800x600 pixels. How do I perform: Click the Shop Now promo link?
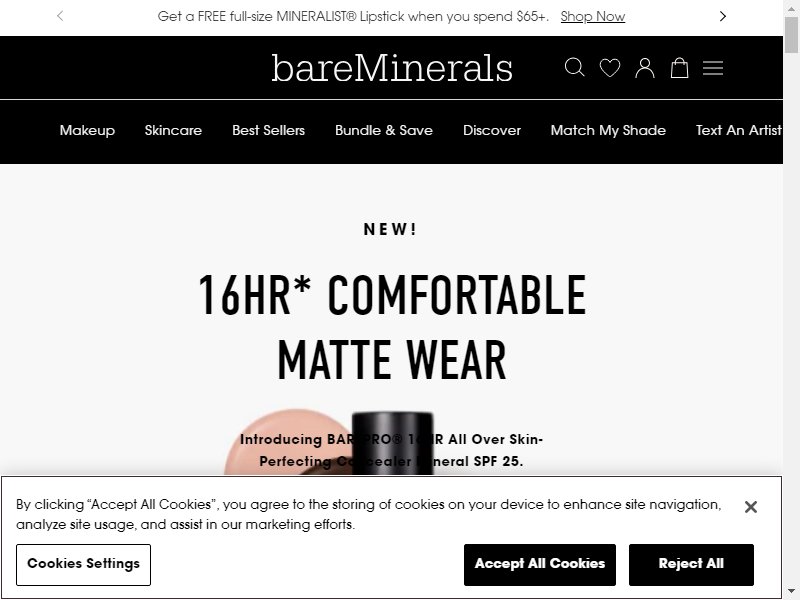point(592,16)
